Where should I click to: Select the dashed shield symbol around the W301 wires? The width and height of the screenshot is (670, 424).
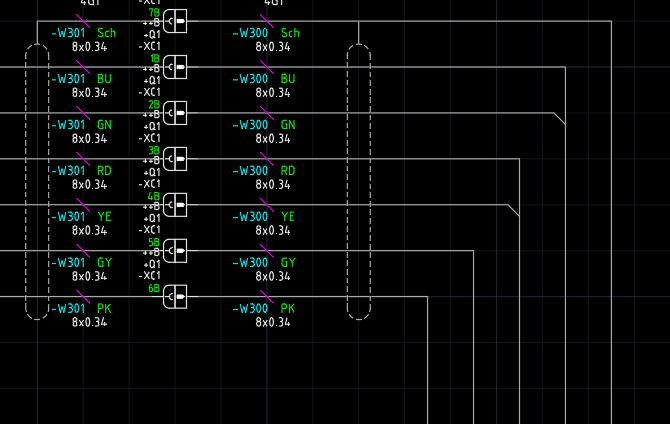37,182
